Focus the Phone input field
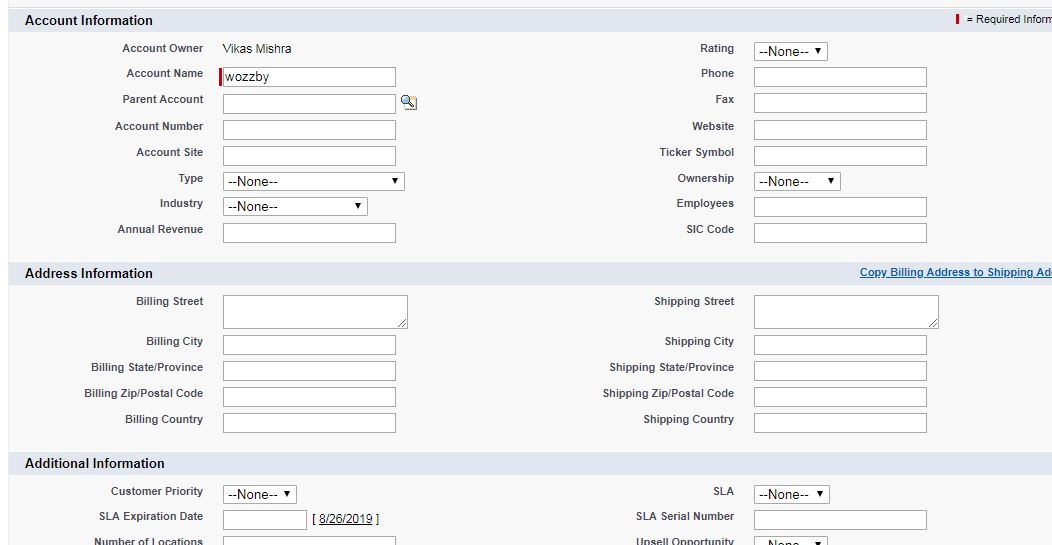Screen dimensions: 1052x545 (x=840, y=77)
